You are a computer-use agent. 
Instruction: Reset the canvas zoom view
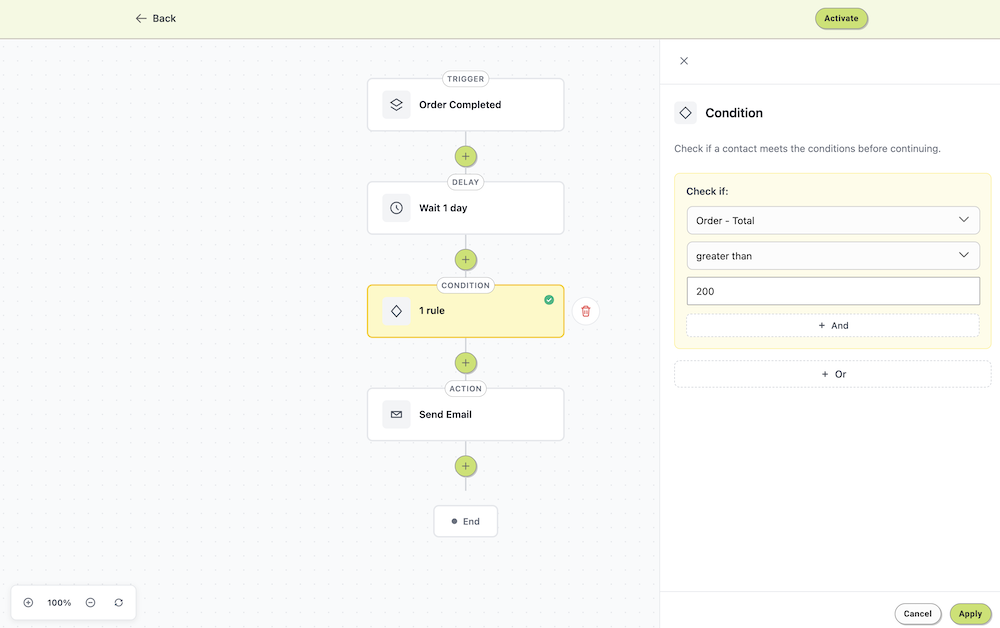tap(119, 602)
